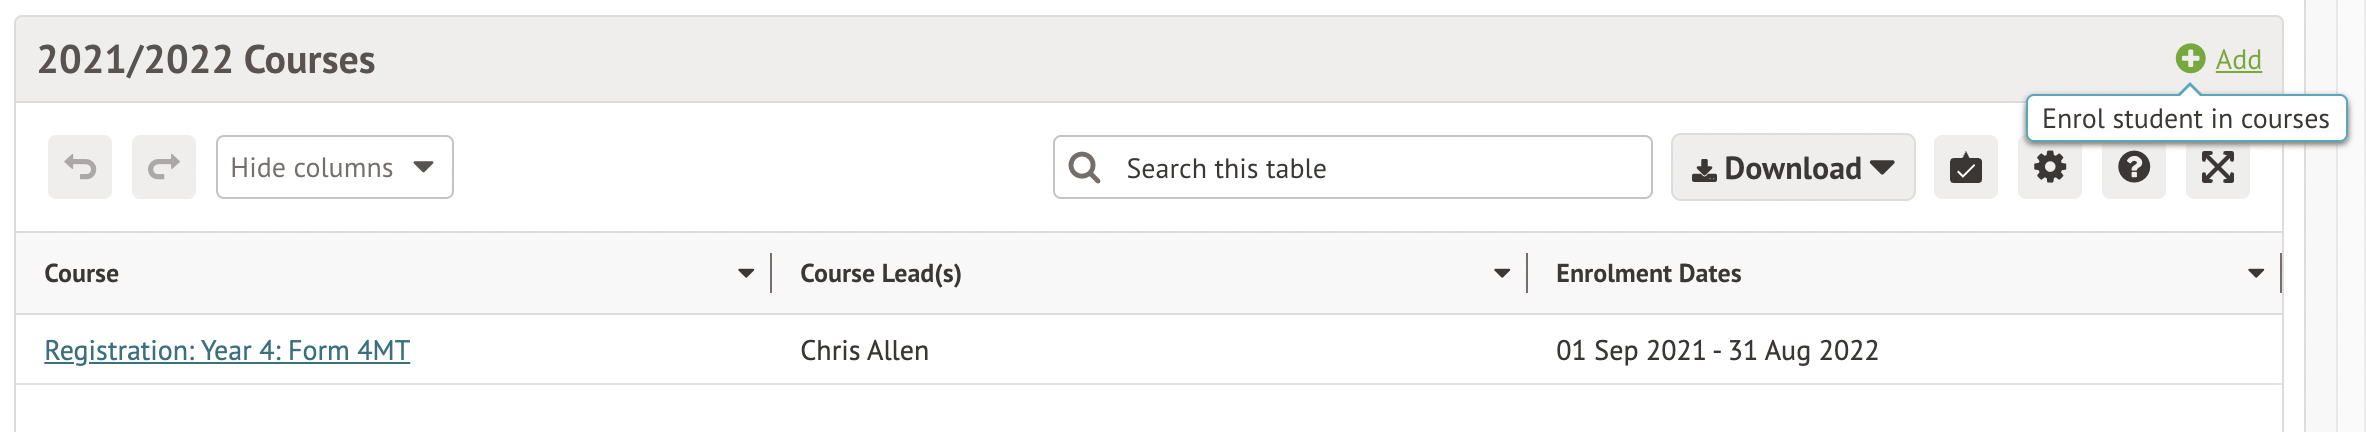Click the calendar checkmark icon
Viewport: 2366px width, 432px height.
[1965, 168]
